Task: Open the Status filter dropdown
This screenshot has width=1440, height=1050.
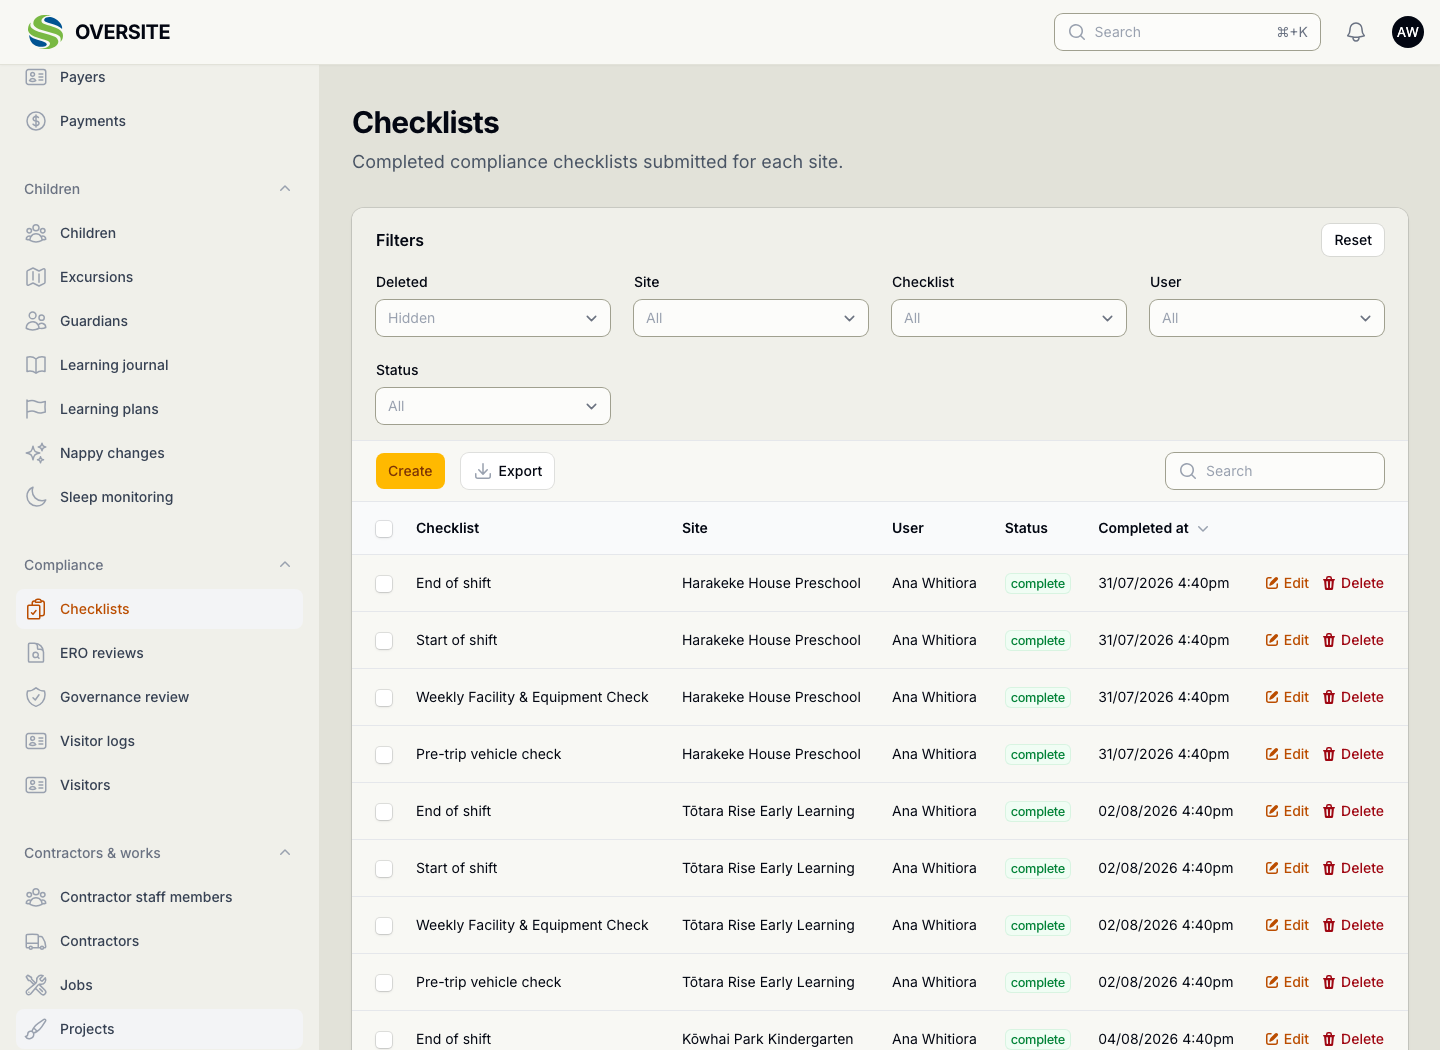Action: click(493, 406)
